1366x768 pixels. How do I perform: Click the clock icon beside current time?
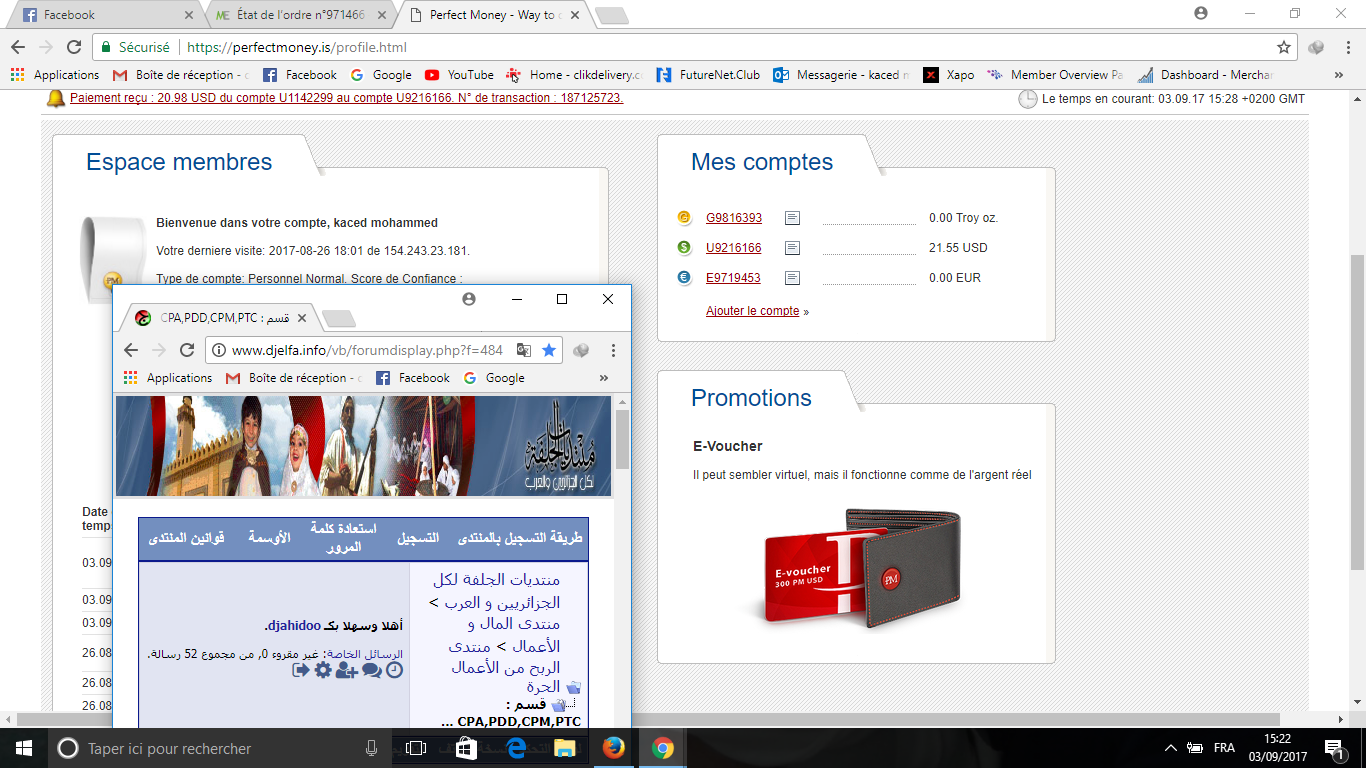(x=1028, y=99)
